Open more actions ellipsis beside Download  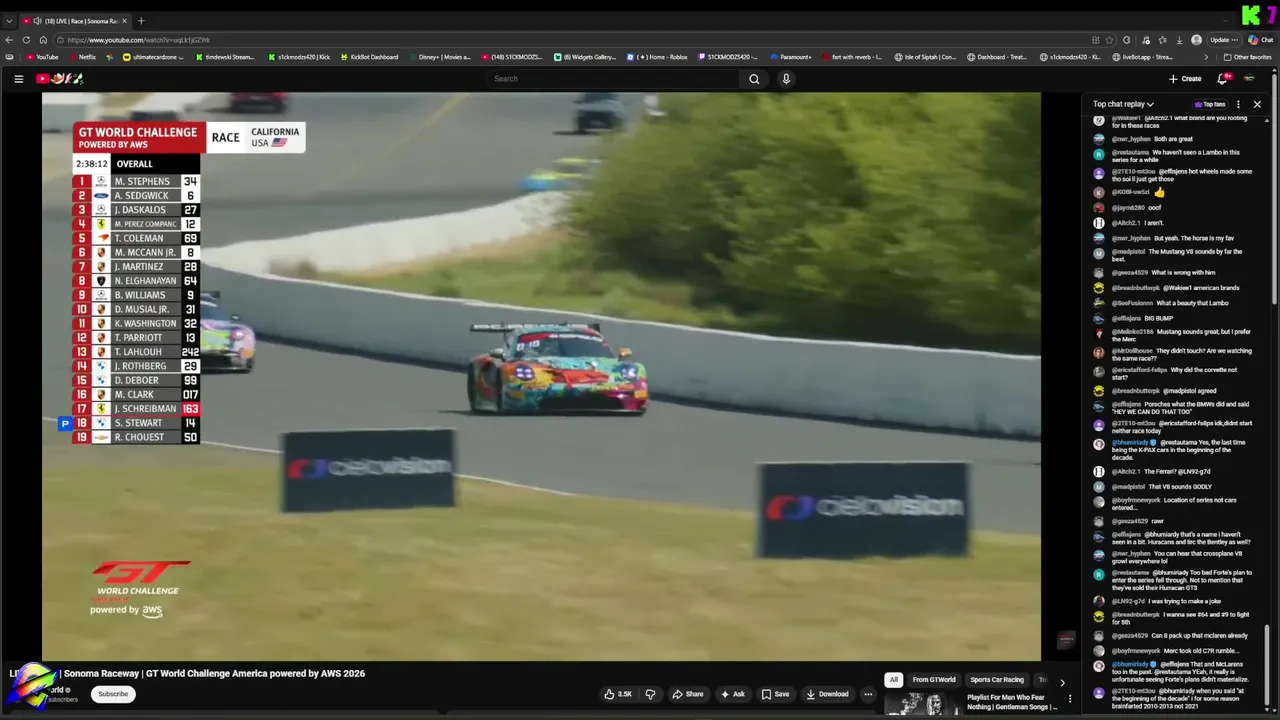coord(868,694)
